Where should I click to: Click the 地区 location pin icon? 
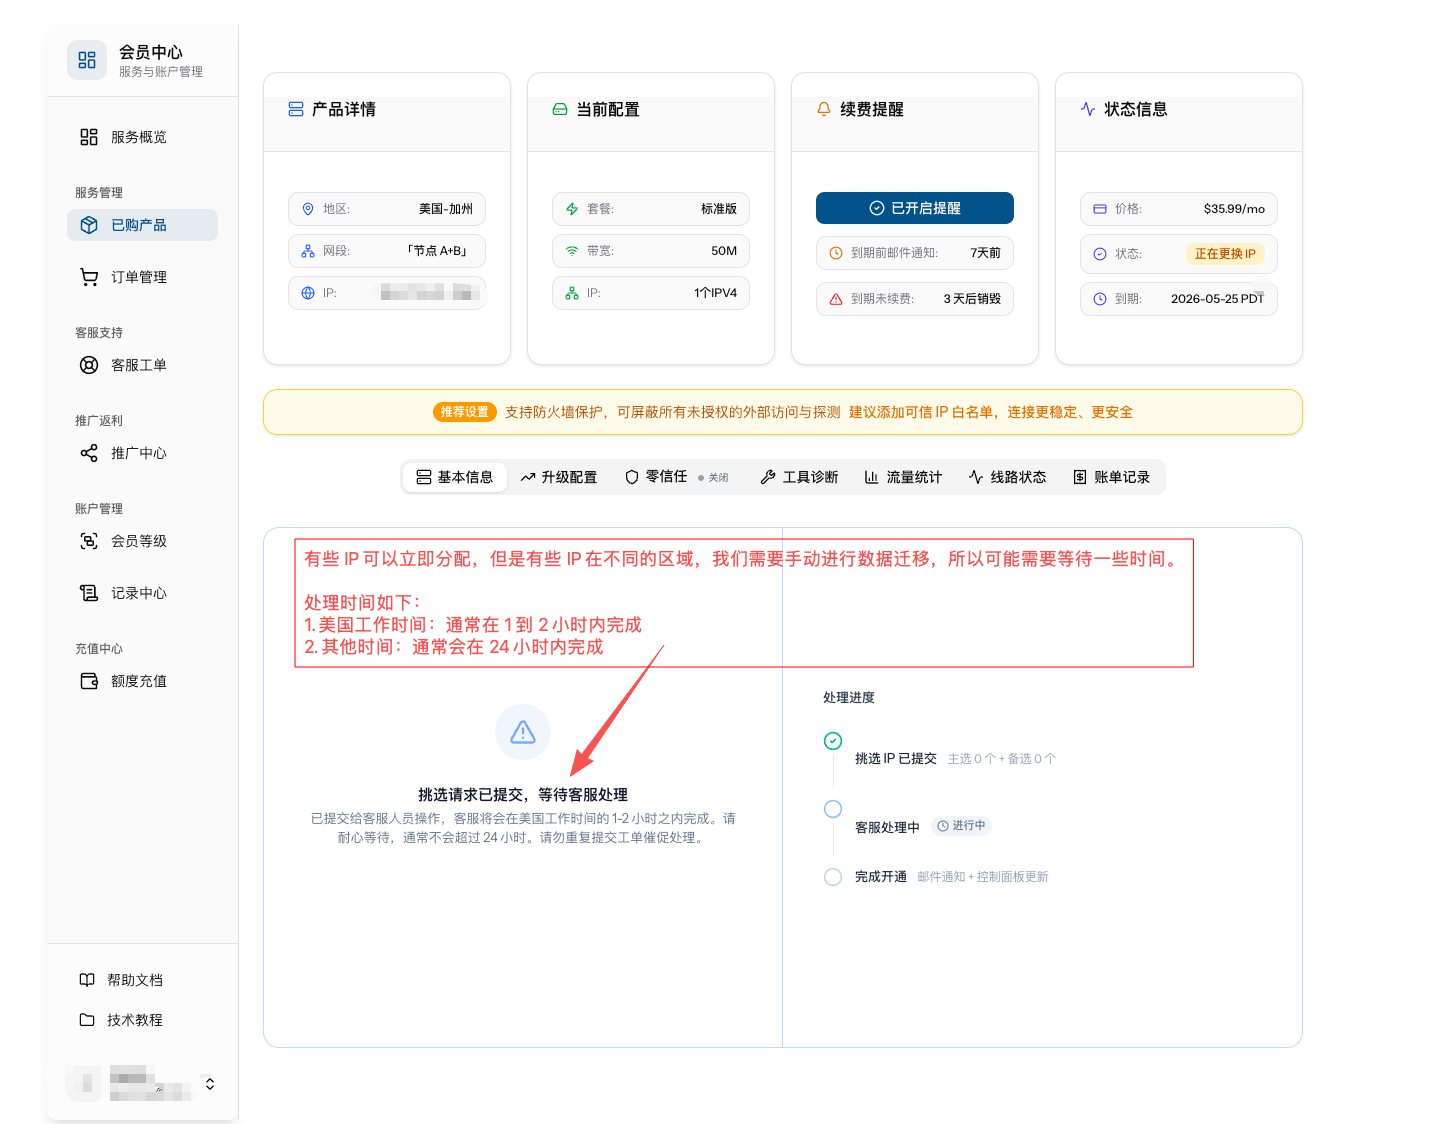308,209
